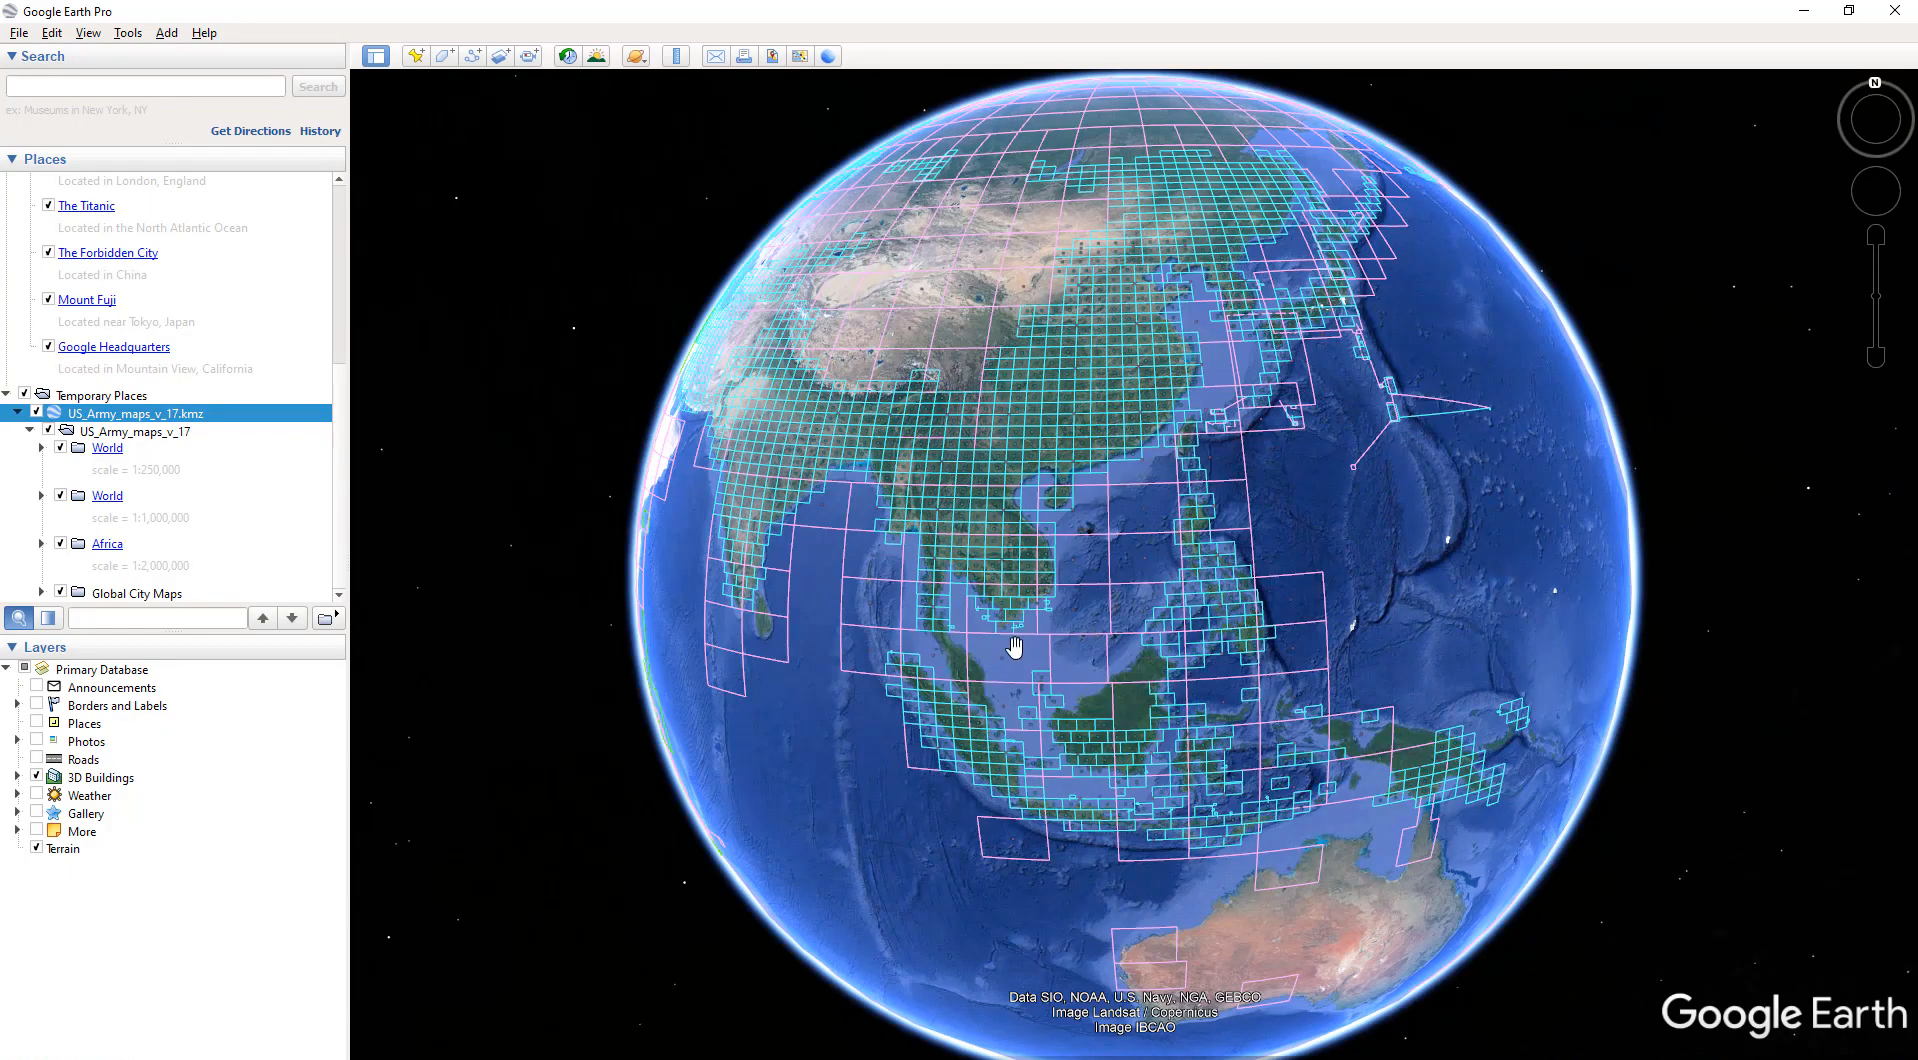
Task: Click the N north-up button on compass
Action: (1875, 83)
